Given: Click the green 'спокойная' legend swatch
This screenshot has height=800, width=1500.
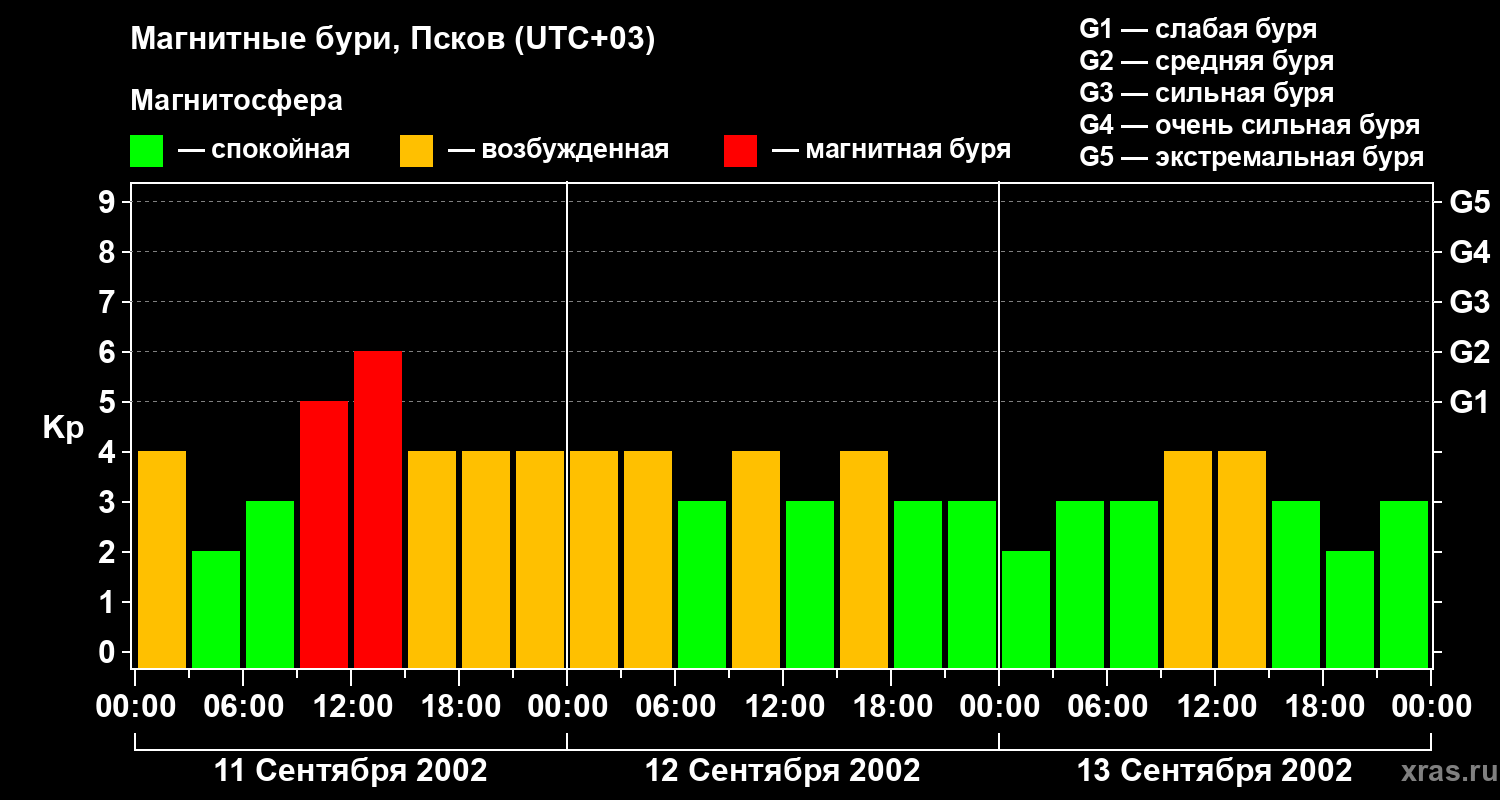Looking at the screenshot, I should point(146,151).
